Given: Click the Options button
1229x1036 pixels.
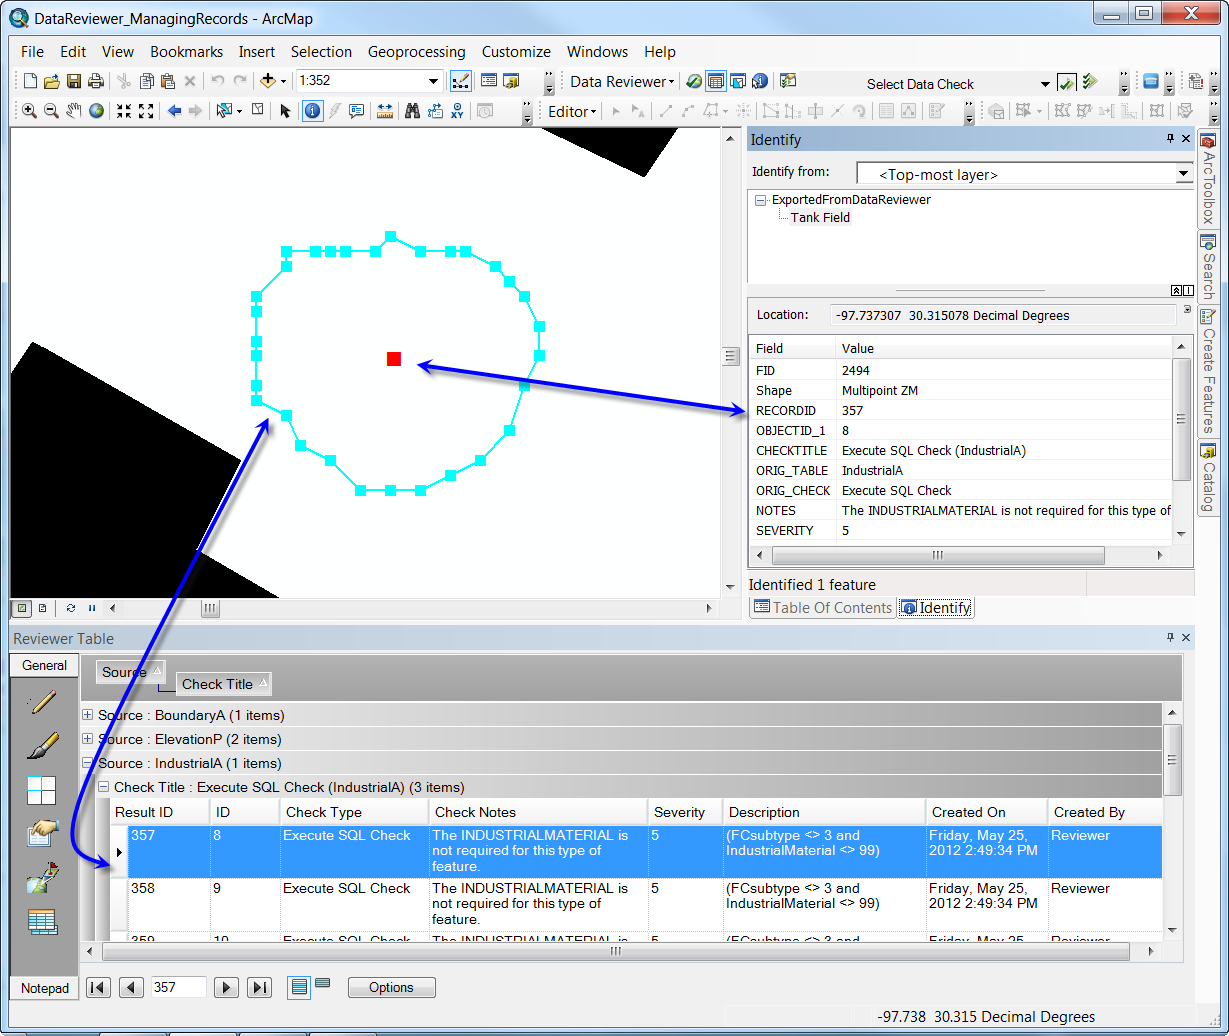Looking at the screenshot, I should point(391,987).
